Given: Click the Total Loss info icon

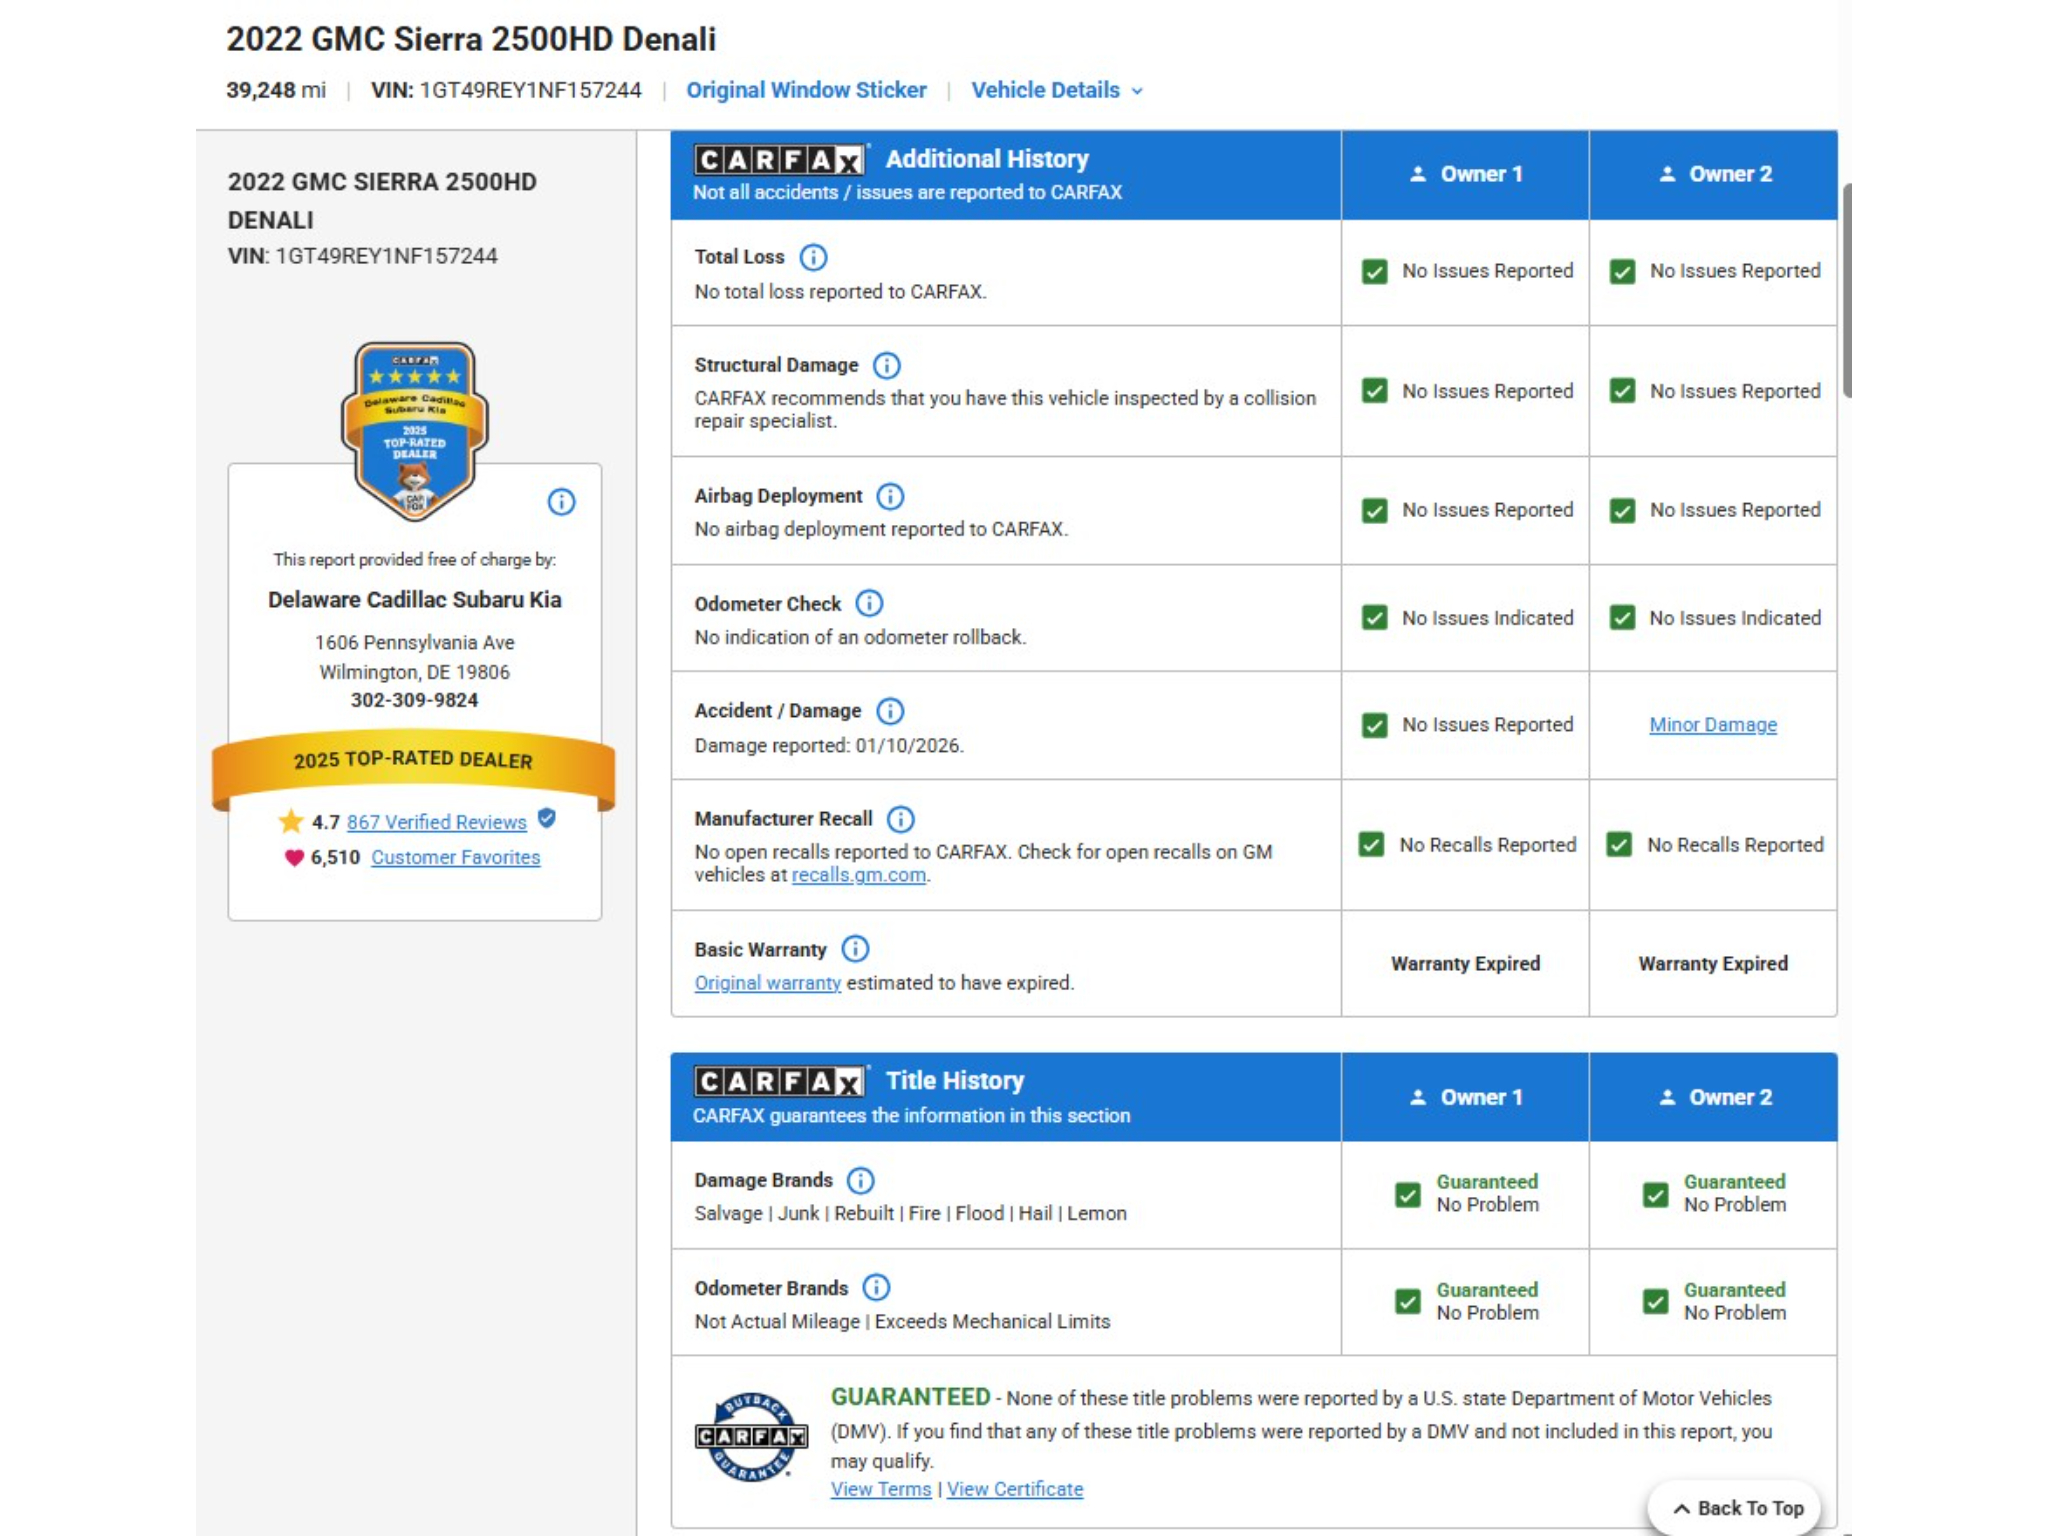Looking at the screenshot, I should pos(813,257).
